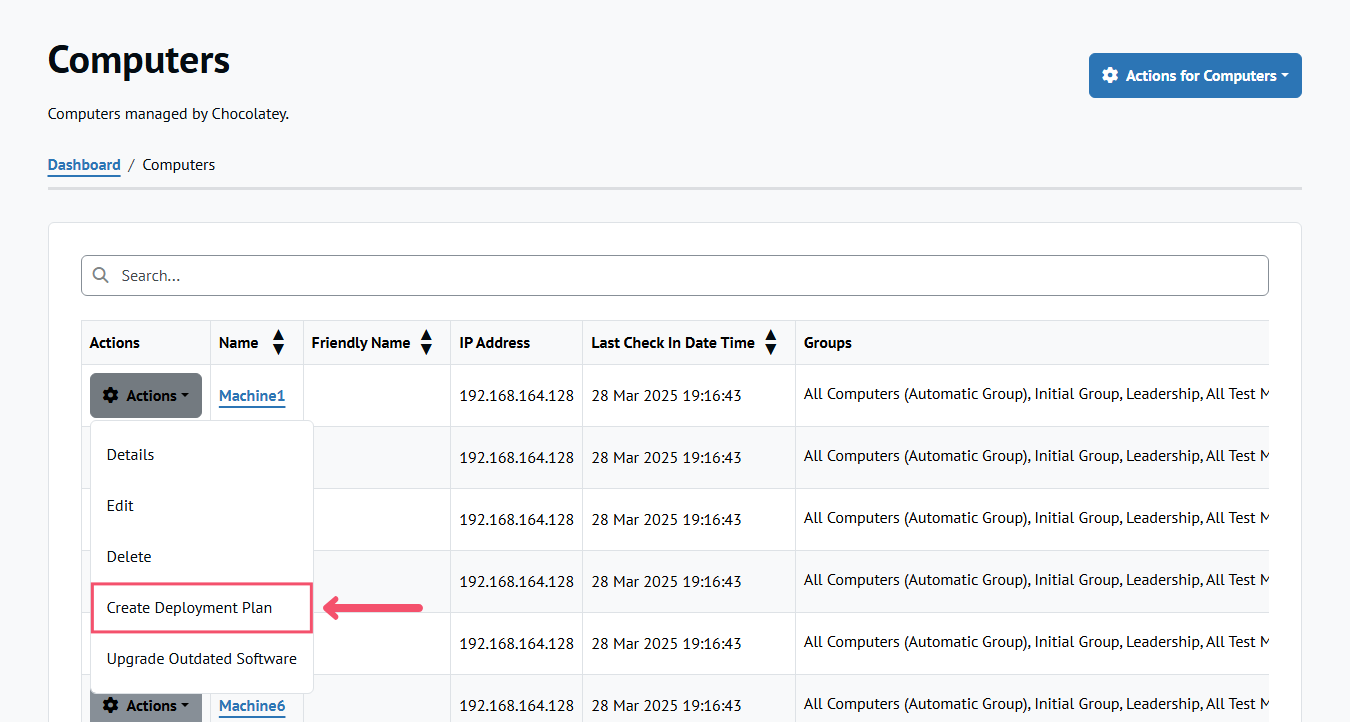
Task: Sort the table by Name column arrows
Action: [278, 343]
